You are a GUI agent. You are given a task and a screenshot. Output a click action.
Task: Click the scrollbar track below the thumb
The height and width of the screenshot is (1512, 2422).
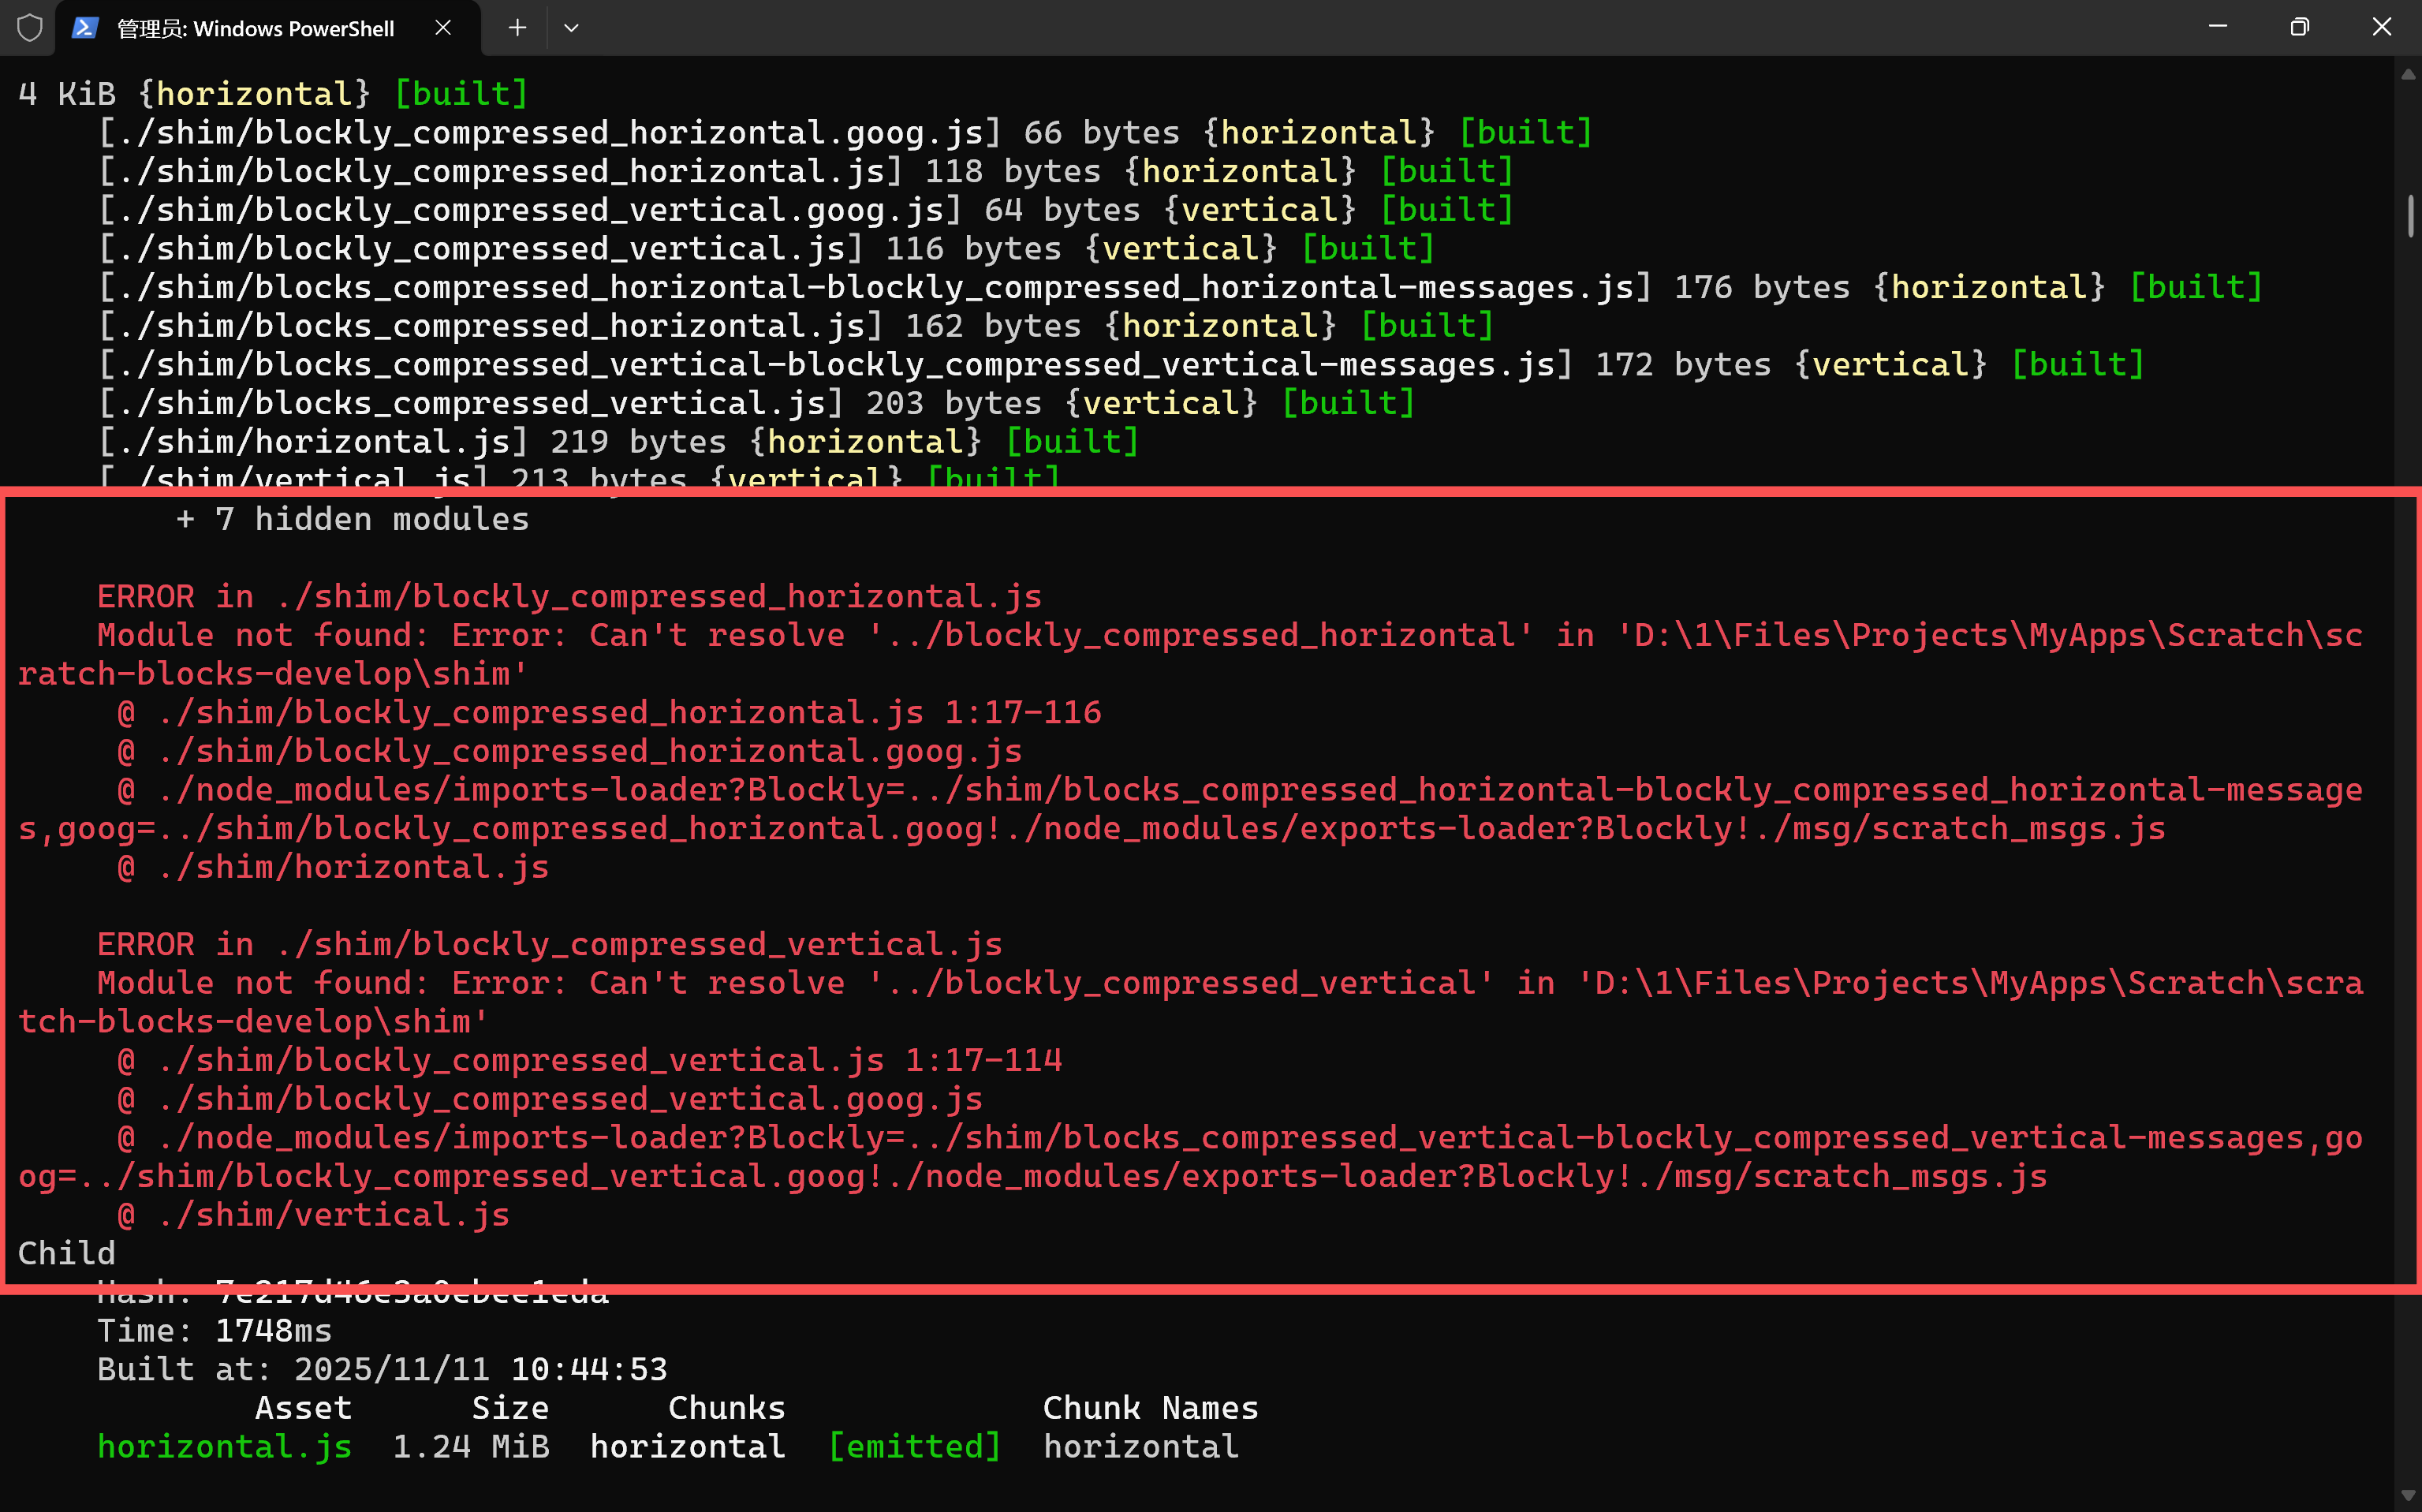[2410, 800]
